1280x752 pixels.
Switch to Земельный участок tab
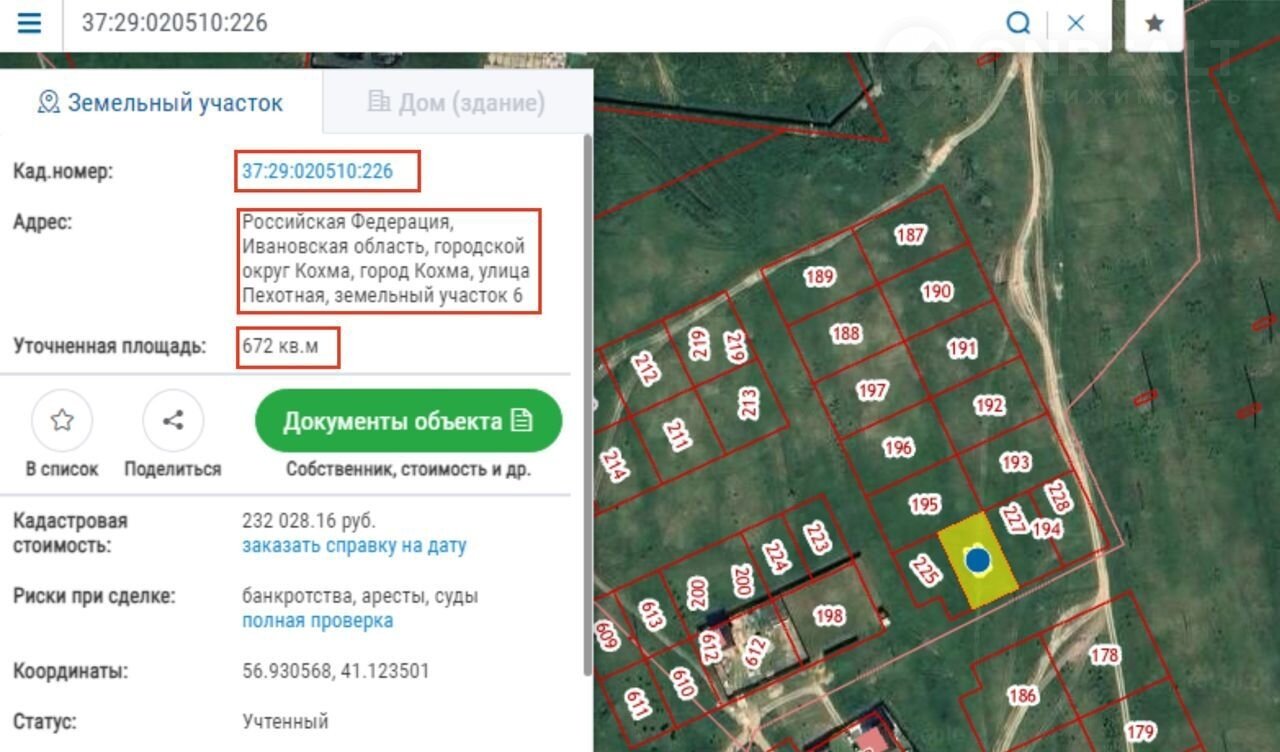[161, 102]
